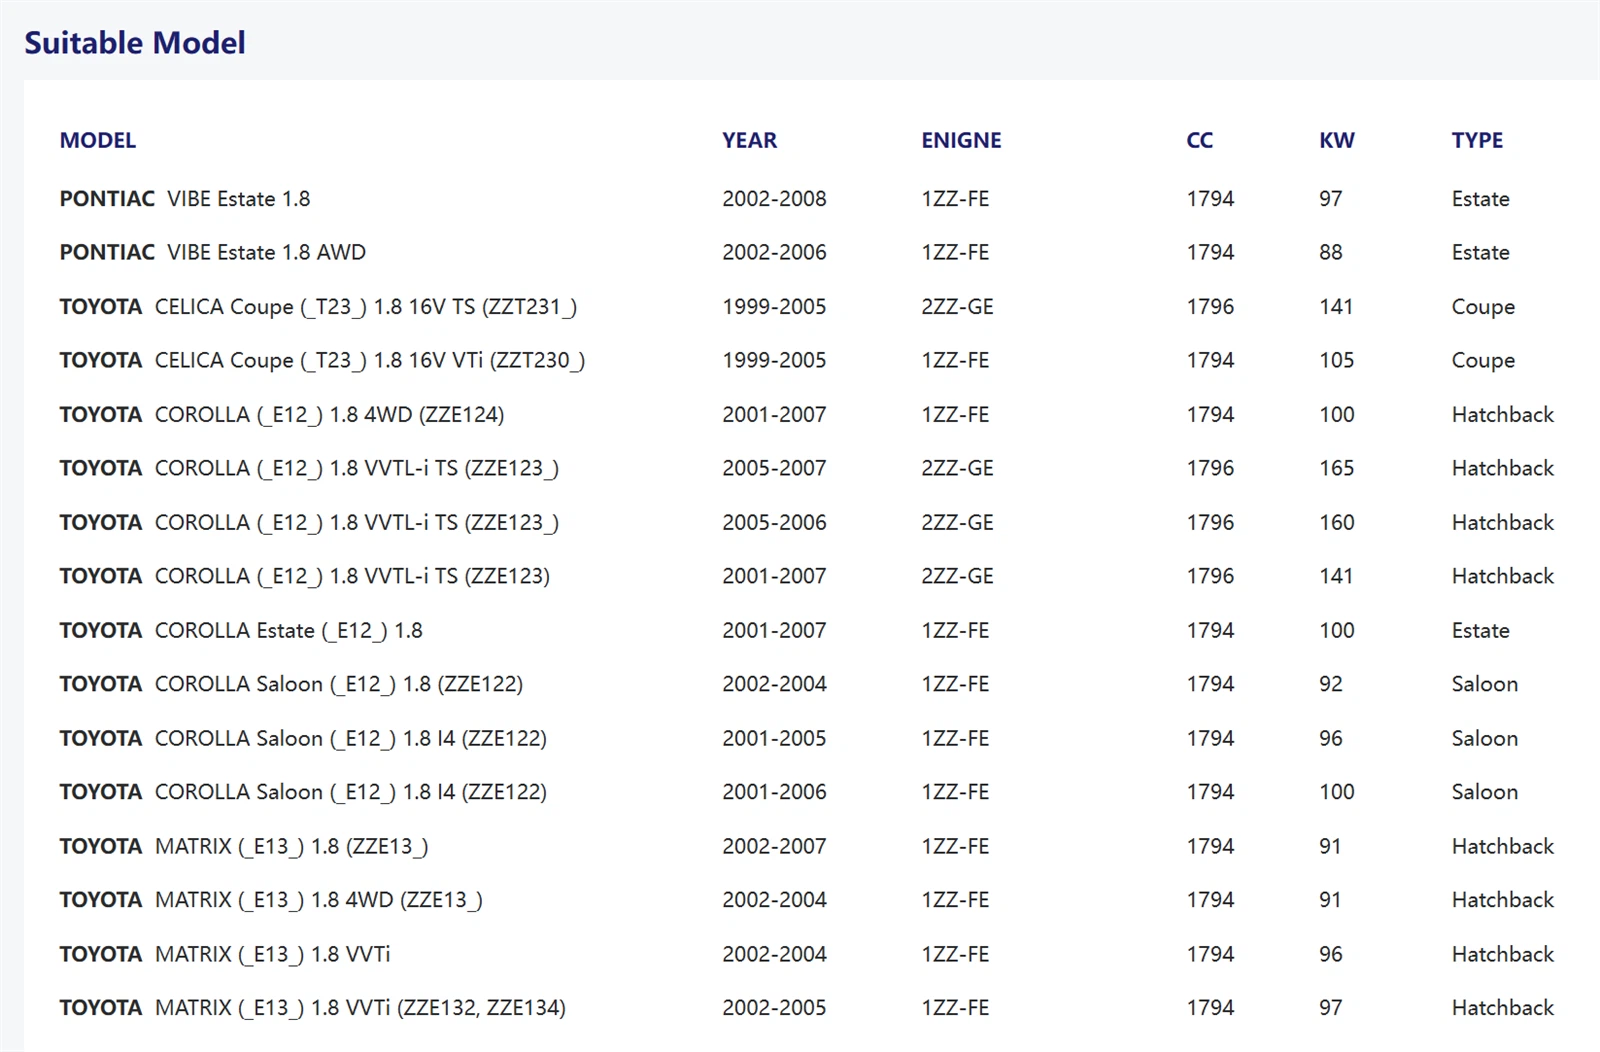Select the COROLLA 1.8 4WD (ZZE124) model

click(282, 415)
